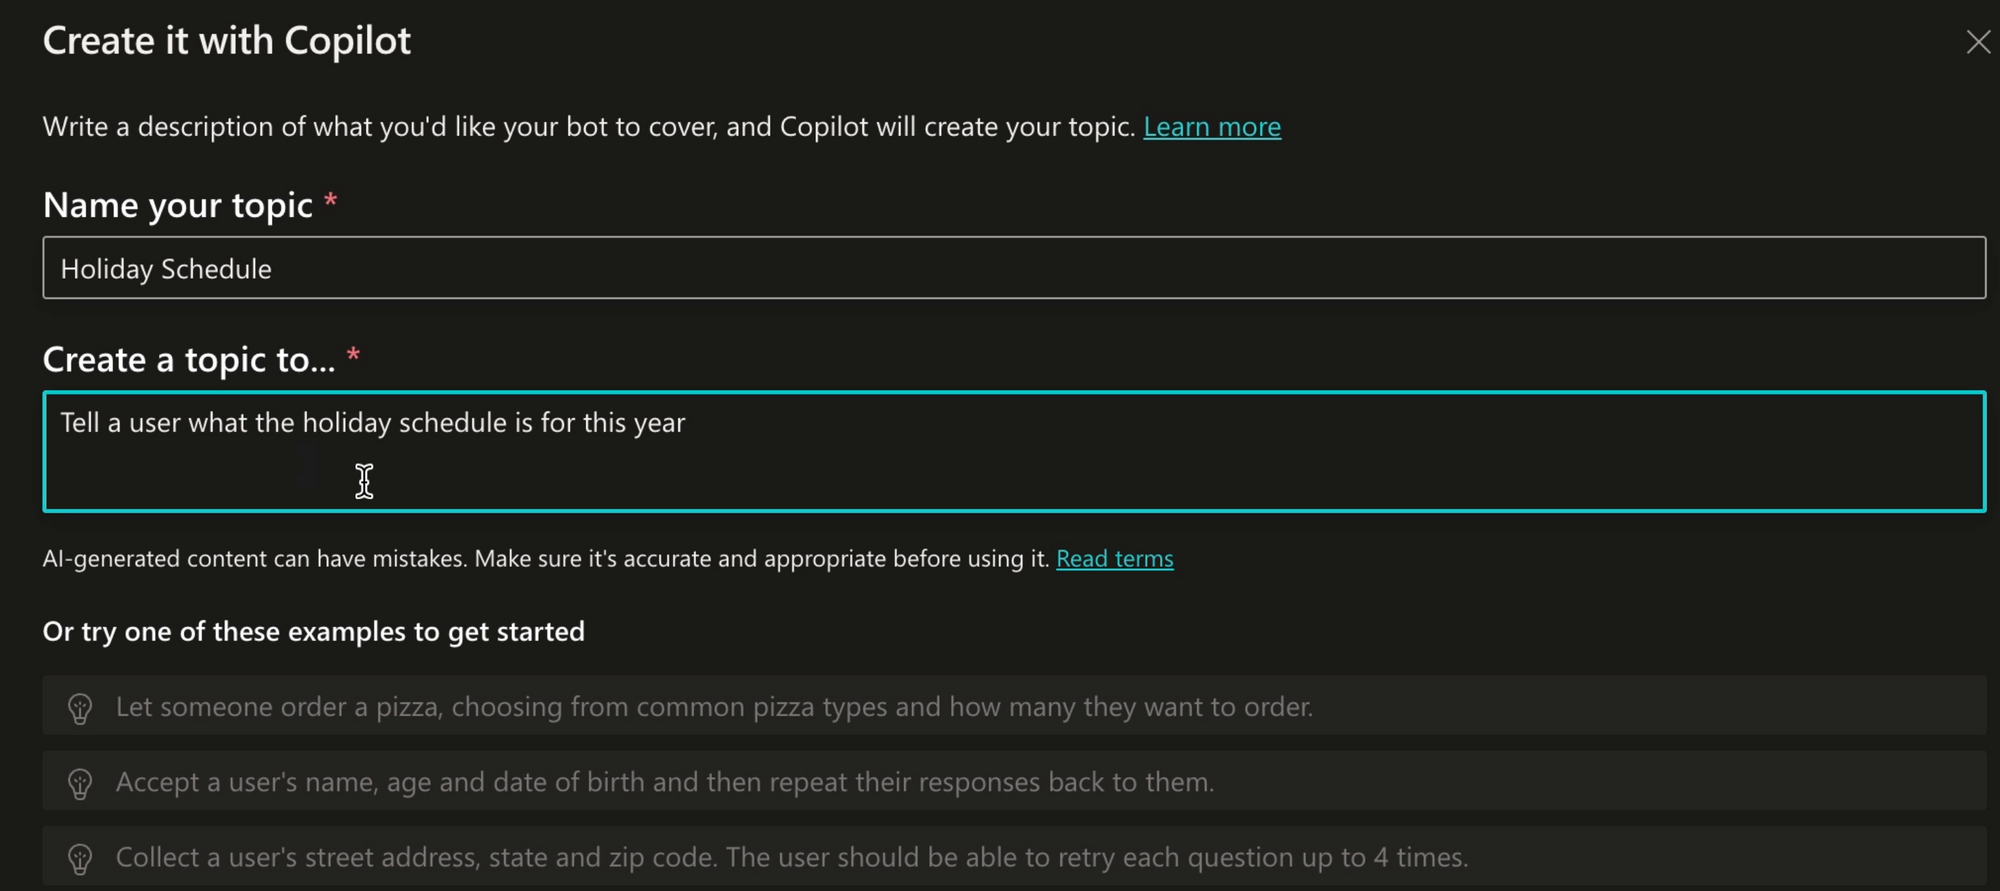Choose the street address and zip code example
The height and width of the screenshot is (891, 2000).
click(x=791, y=857)
